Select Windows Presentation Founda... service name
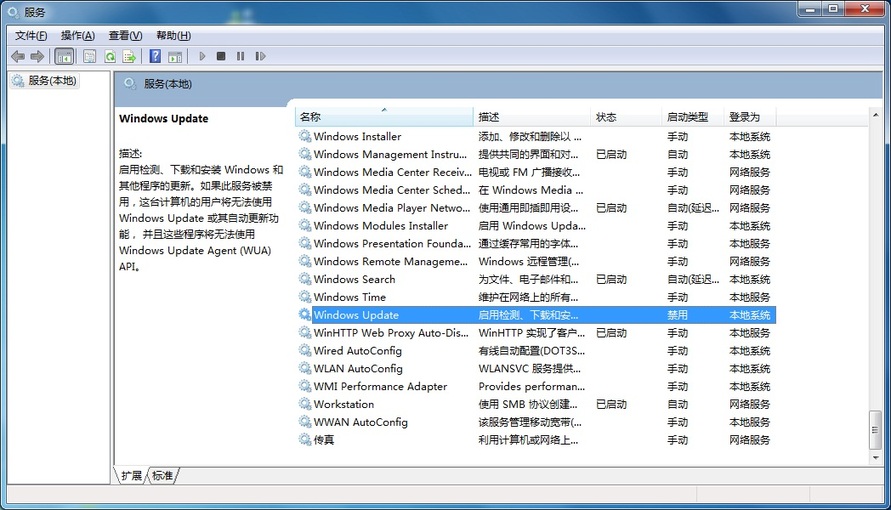Image resolution: width=891 pixels, height=510 pixels. click(392, 243)
